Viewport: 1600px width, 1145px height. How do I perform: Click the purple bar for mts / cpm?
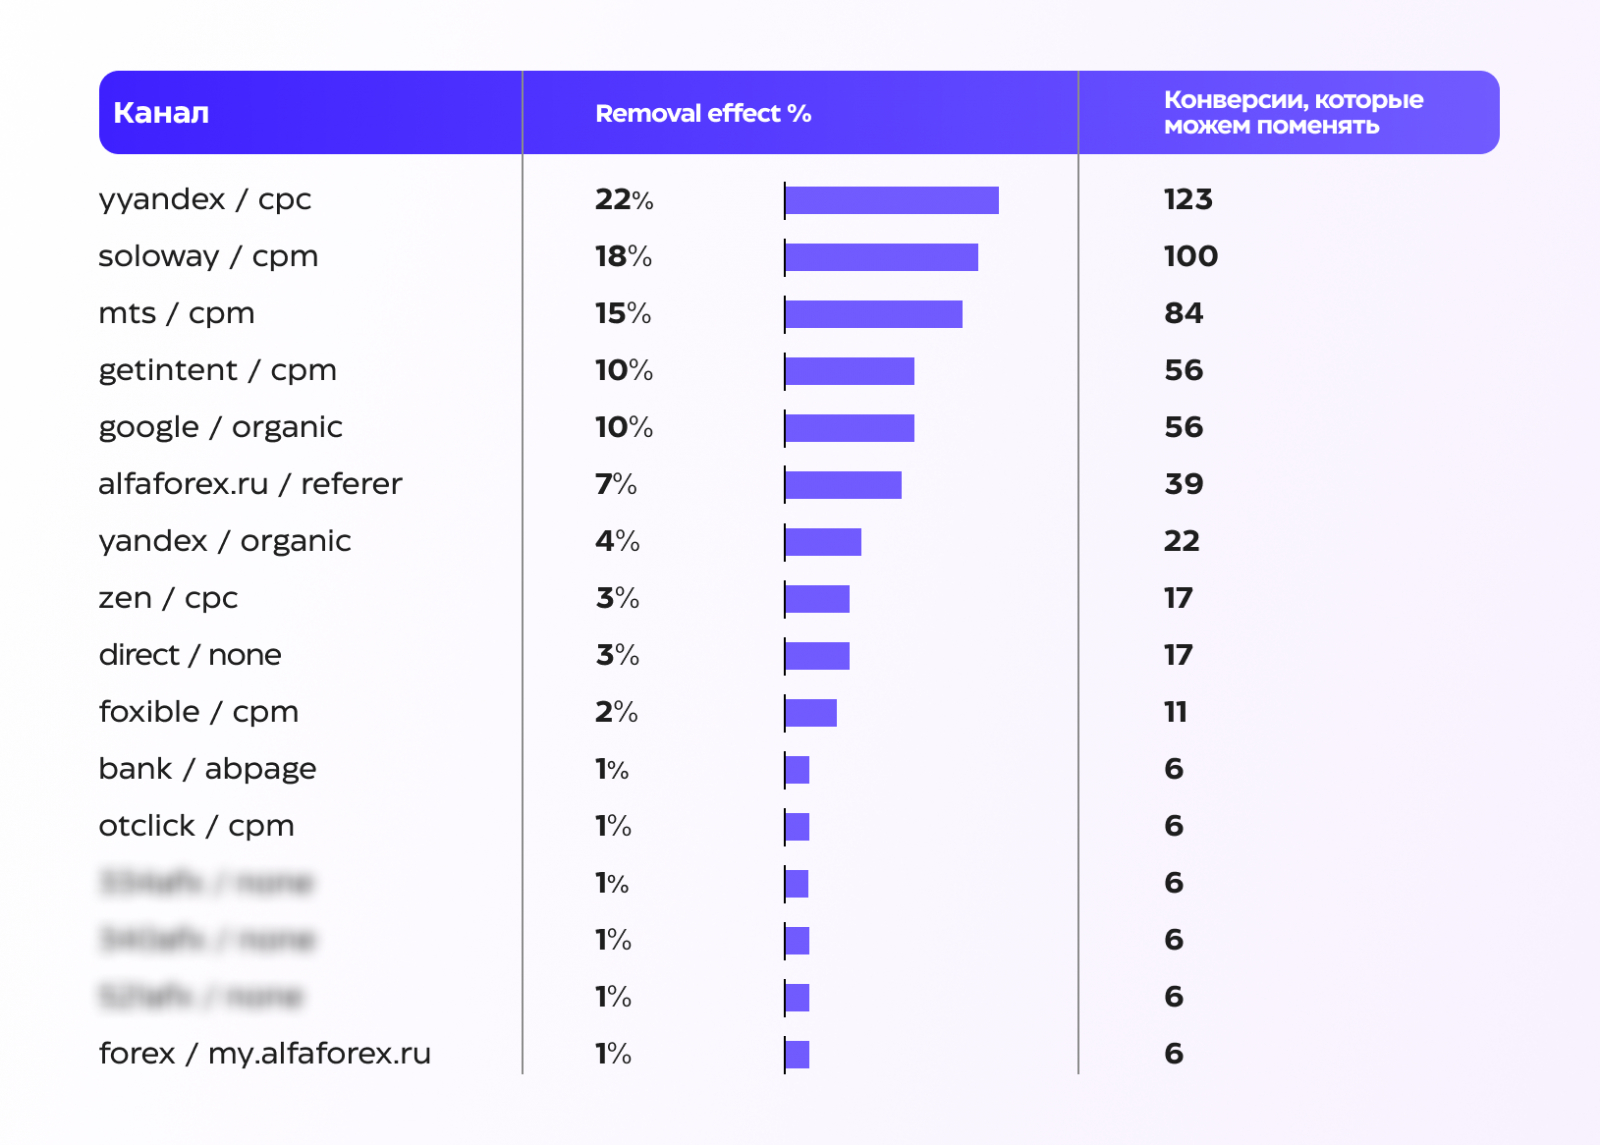click(x=874, y=314)
